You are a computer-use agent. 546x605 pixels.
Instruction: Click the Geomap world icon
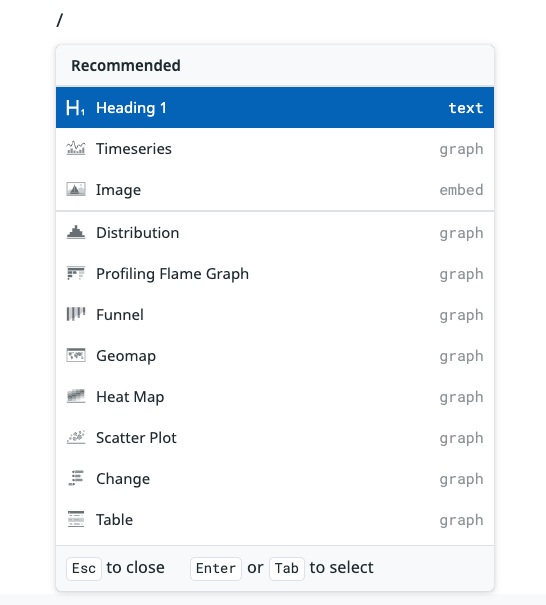76,355
